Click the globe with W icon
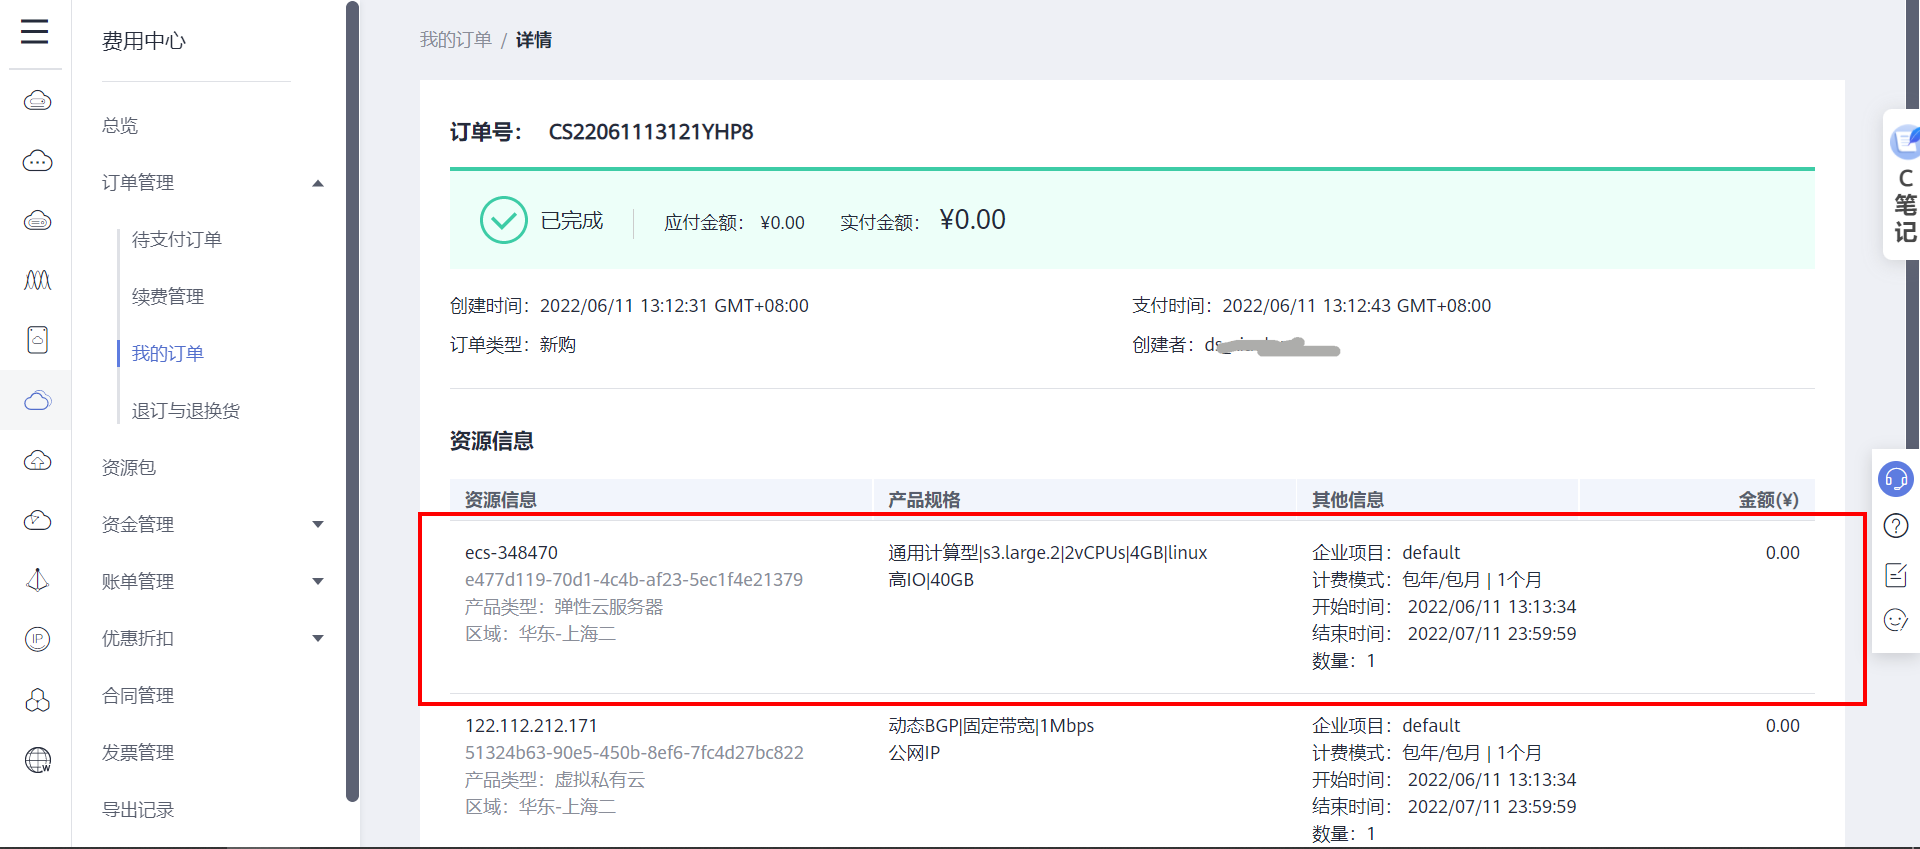The image size is (1920, 849). point(37,760)
